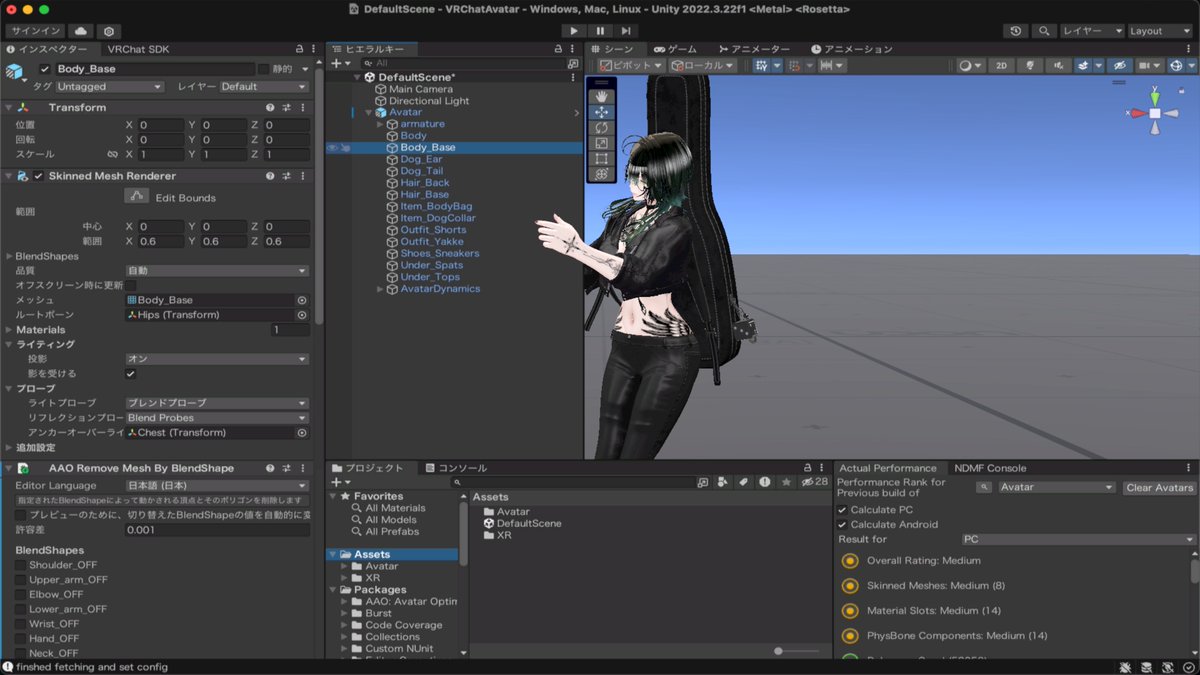Switch to the Animation (アニメーション) tab

click(852, 49)
